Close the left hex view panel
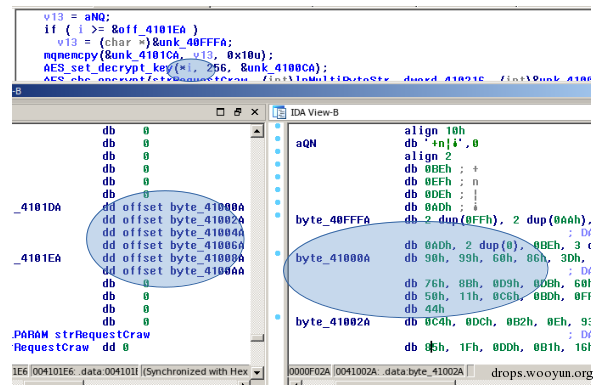The height and width of the screenshot is (385, 597). 255,112
